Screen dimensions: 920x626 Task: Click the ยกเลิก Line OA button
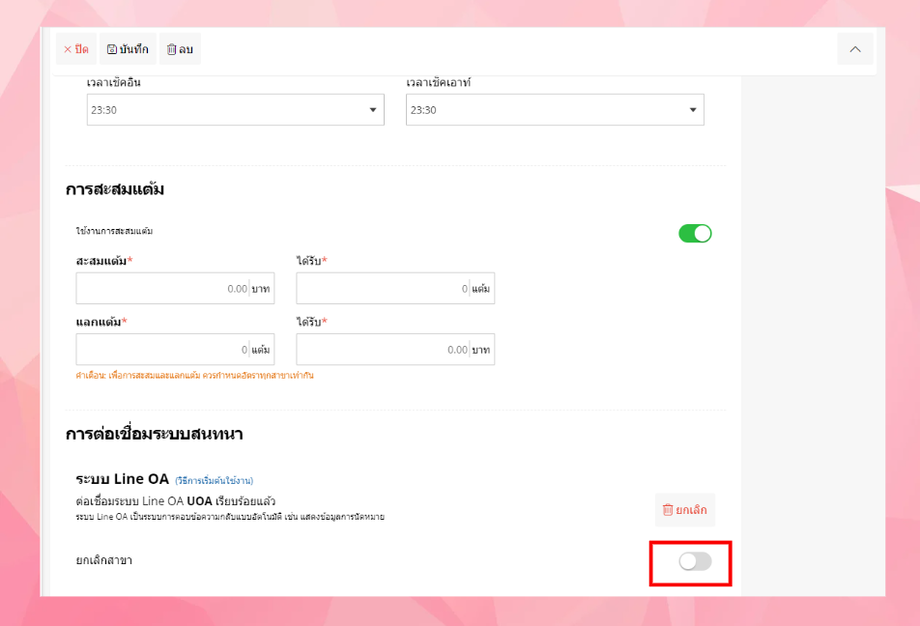[x=685, y=510]
